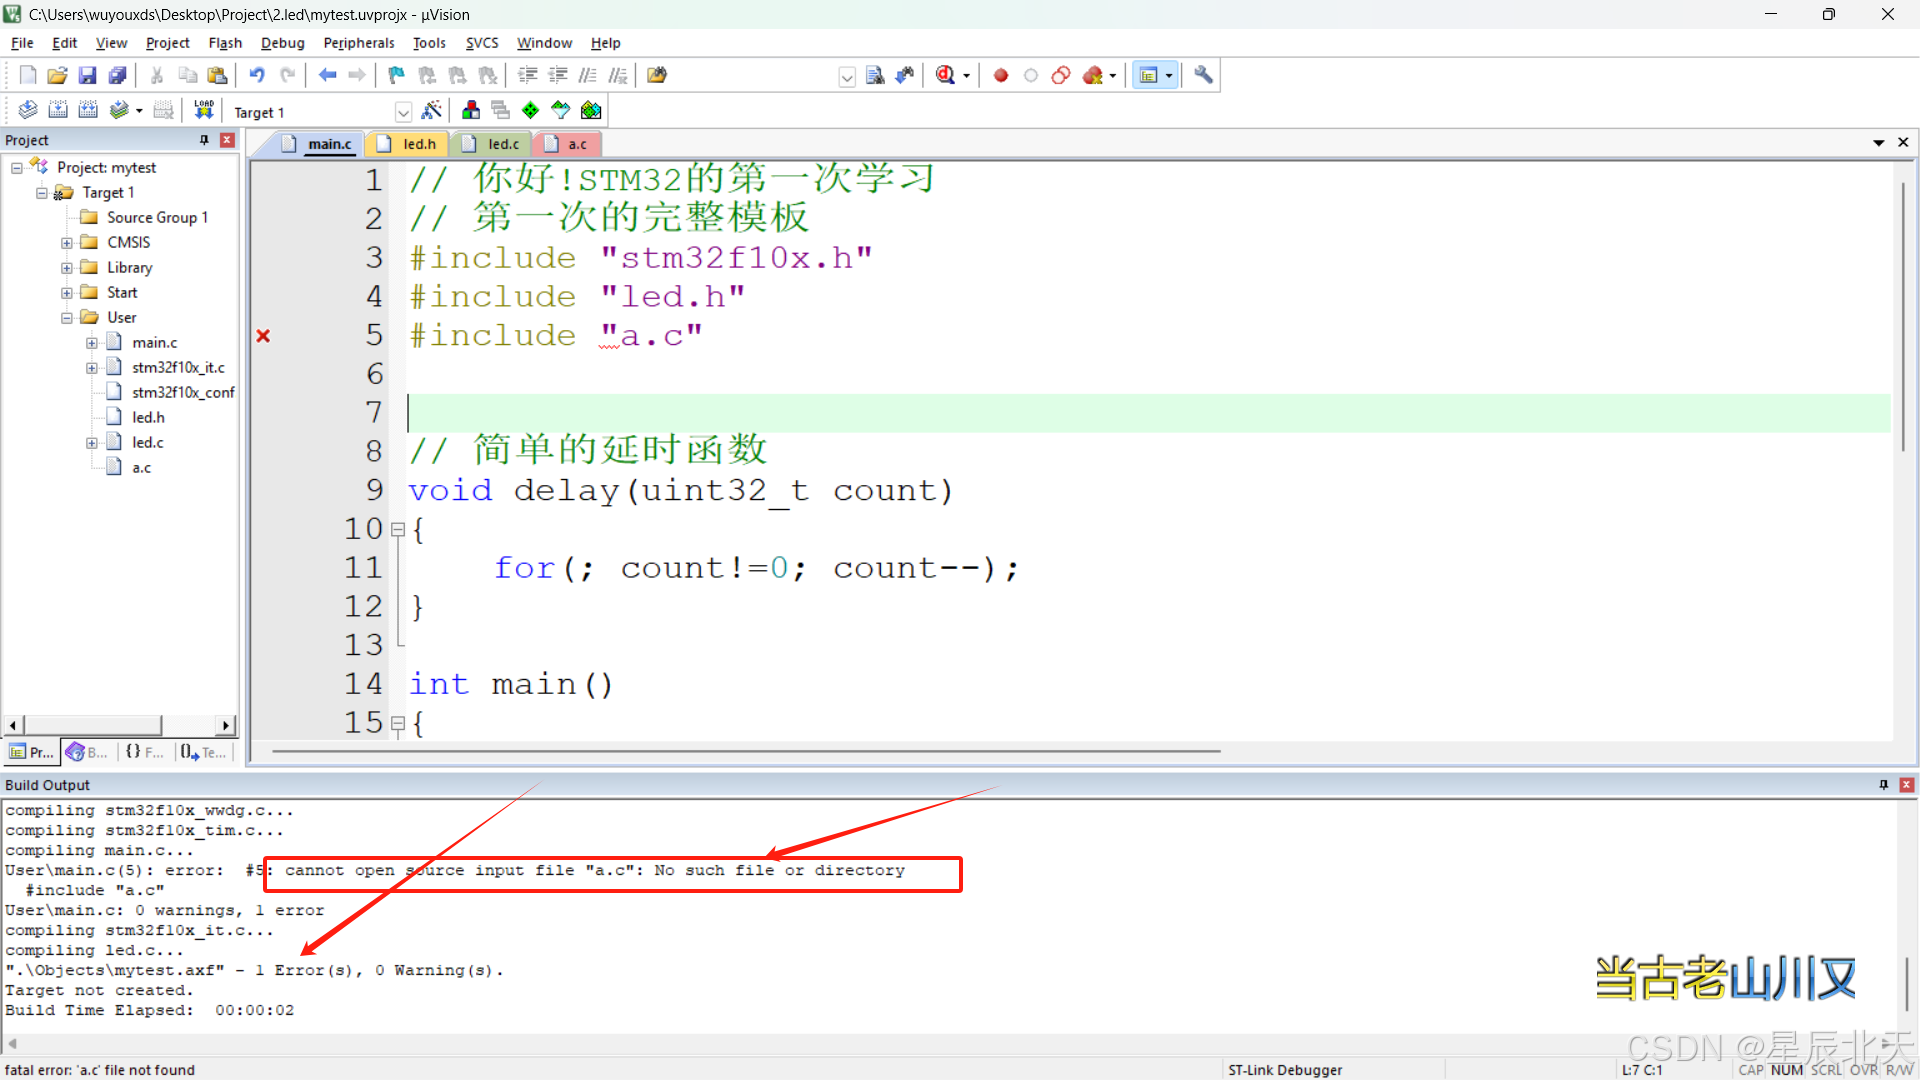Toggle pin on Build Output panel
Image resolution: width=1920 pixels, height=1080 pixels.
point(1883,785)
